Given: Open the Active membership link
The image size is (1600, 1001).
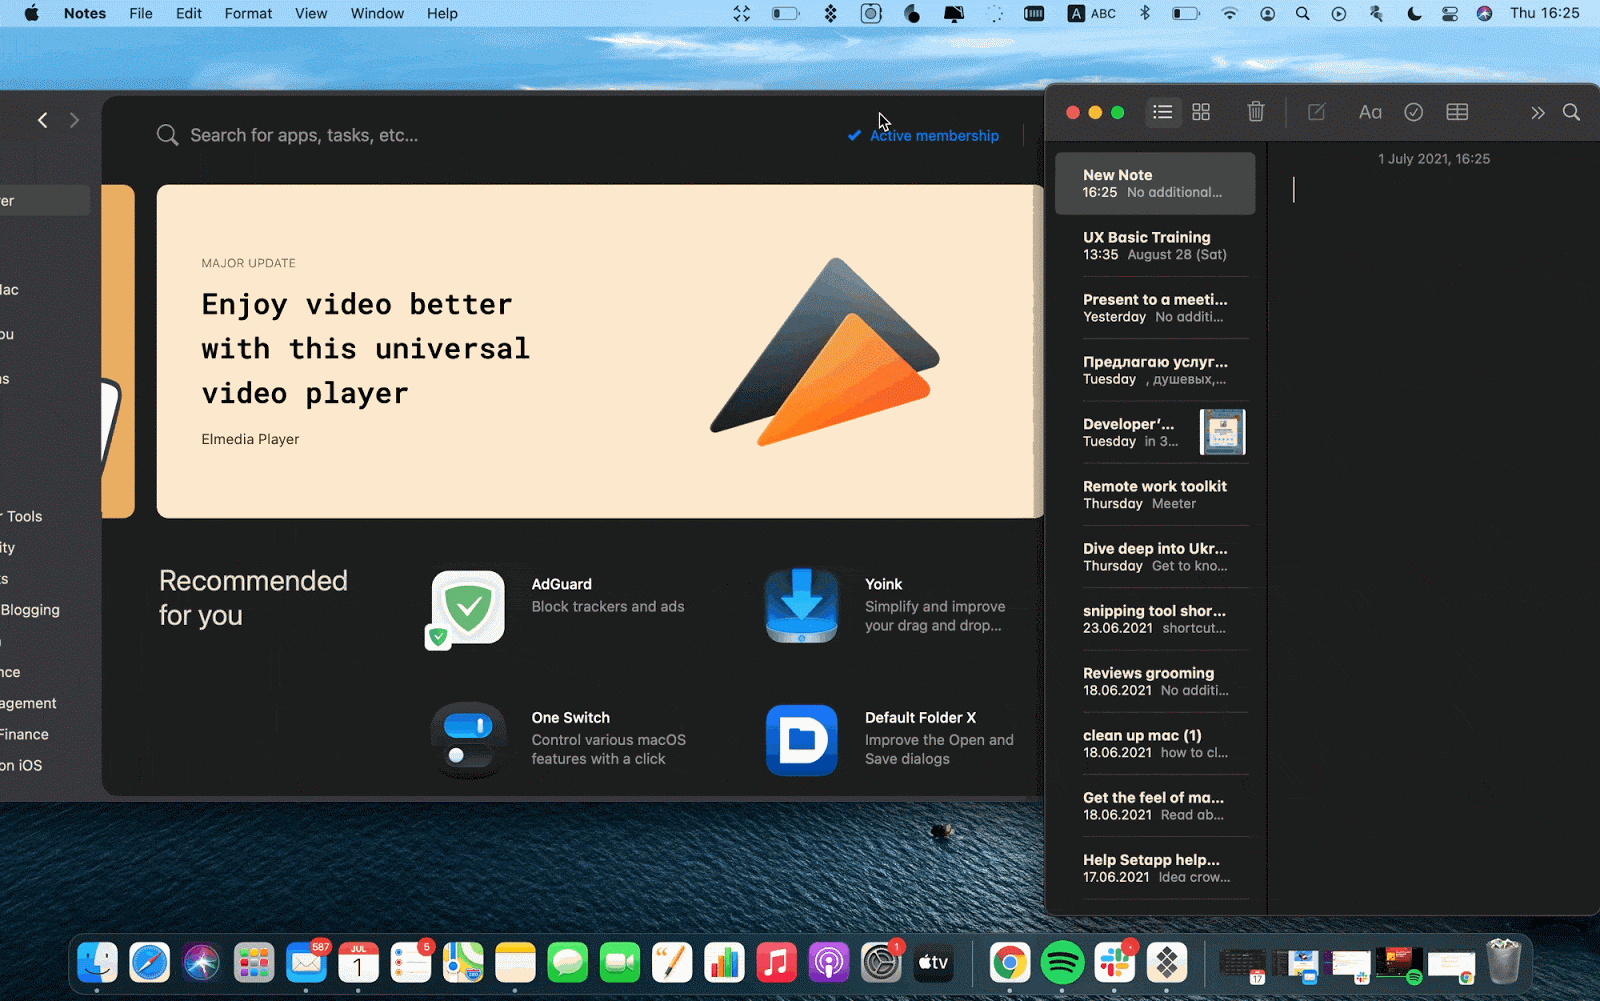Looking at the screenshot, I should click(934, 136).
